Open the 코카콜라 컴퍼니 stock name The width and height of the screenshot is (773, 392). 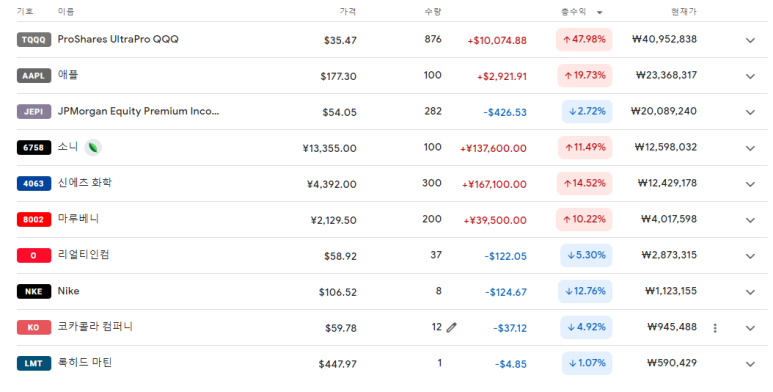(95, 327)
